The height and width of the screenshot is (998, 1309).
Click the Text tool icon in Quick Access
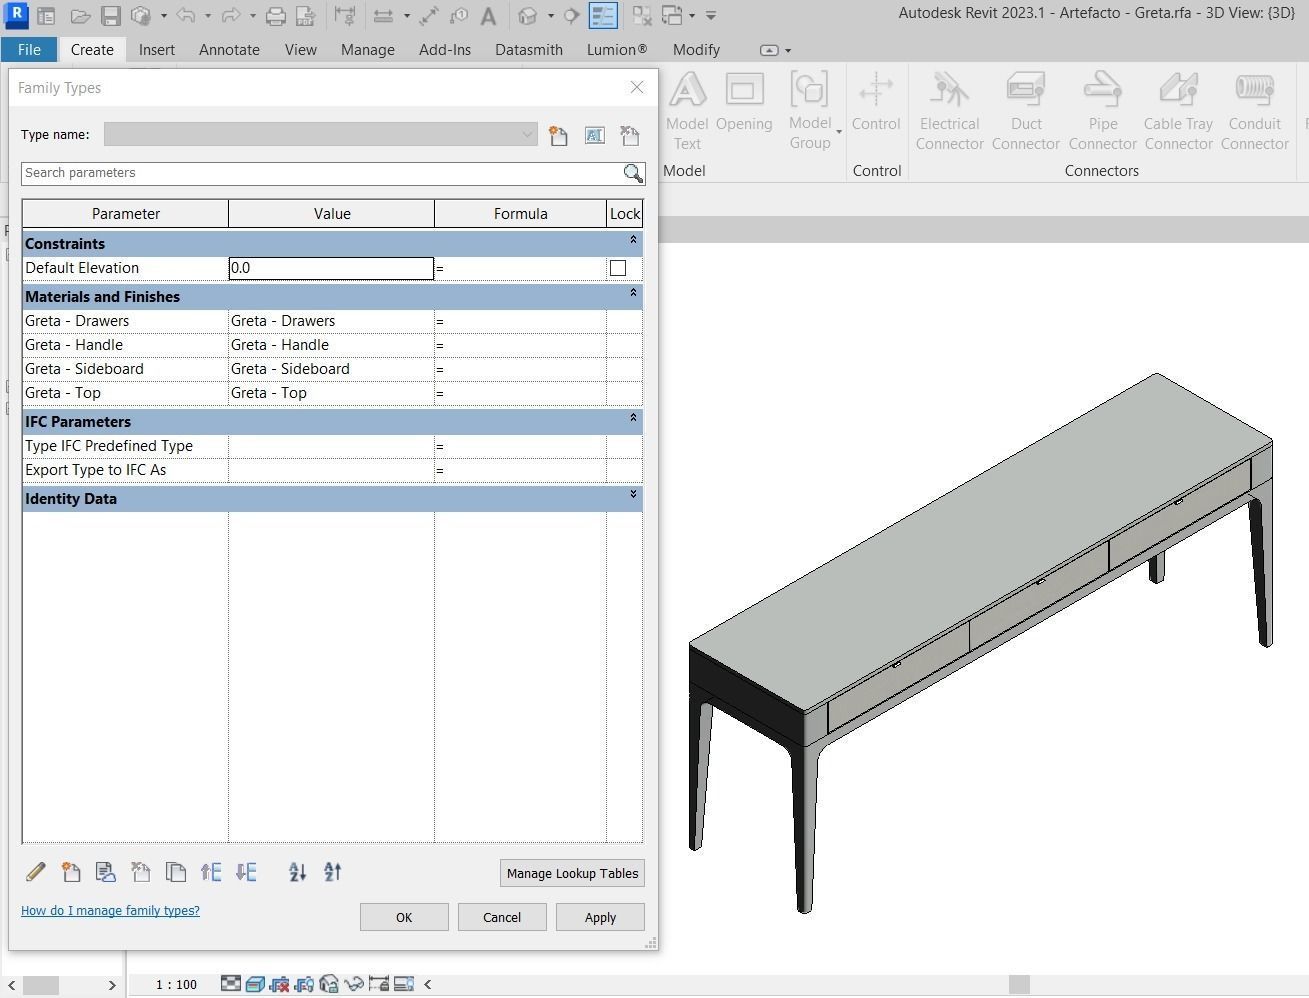[x=489, y=16]
